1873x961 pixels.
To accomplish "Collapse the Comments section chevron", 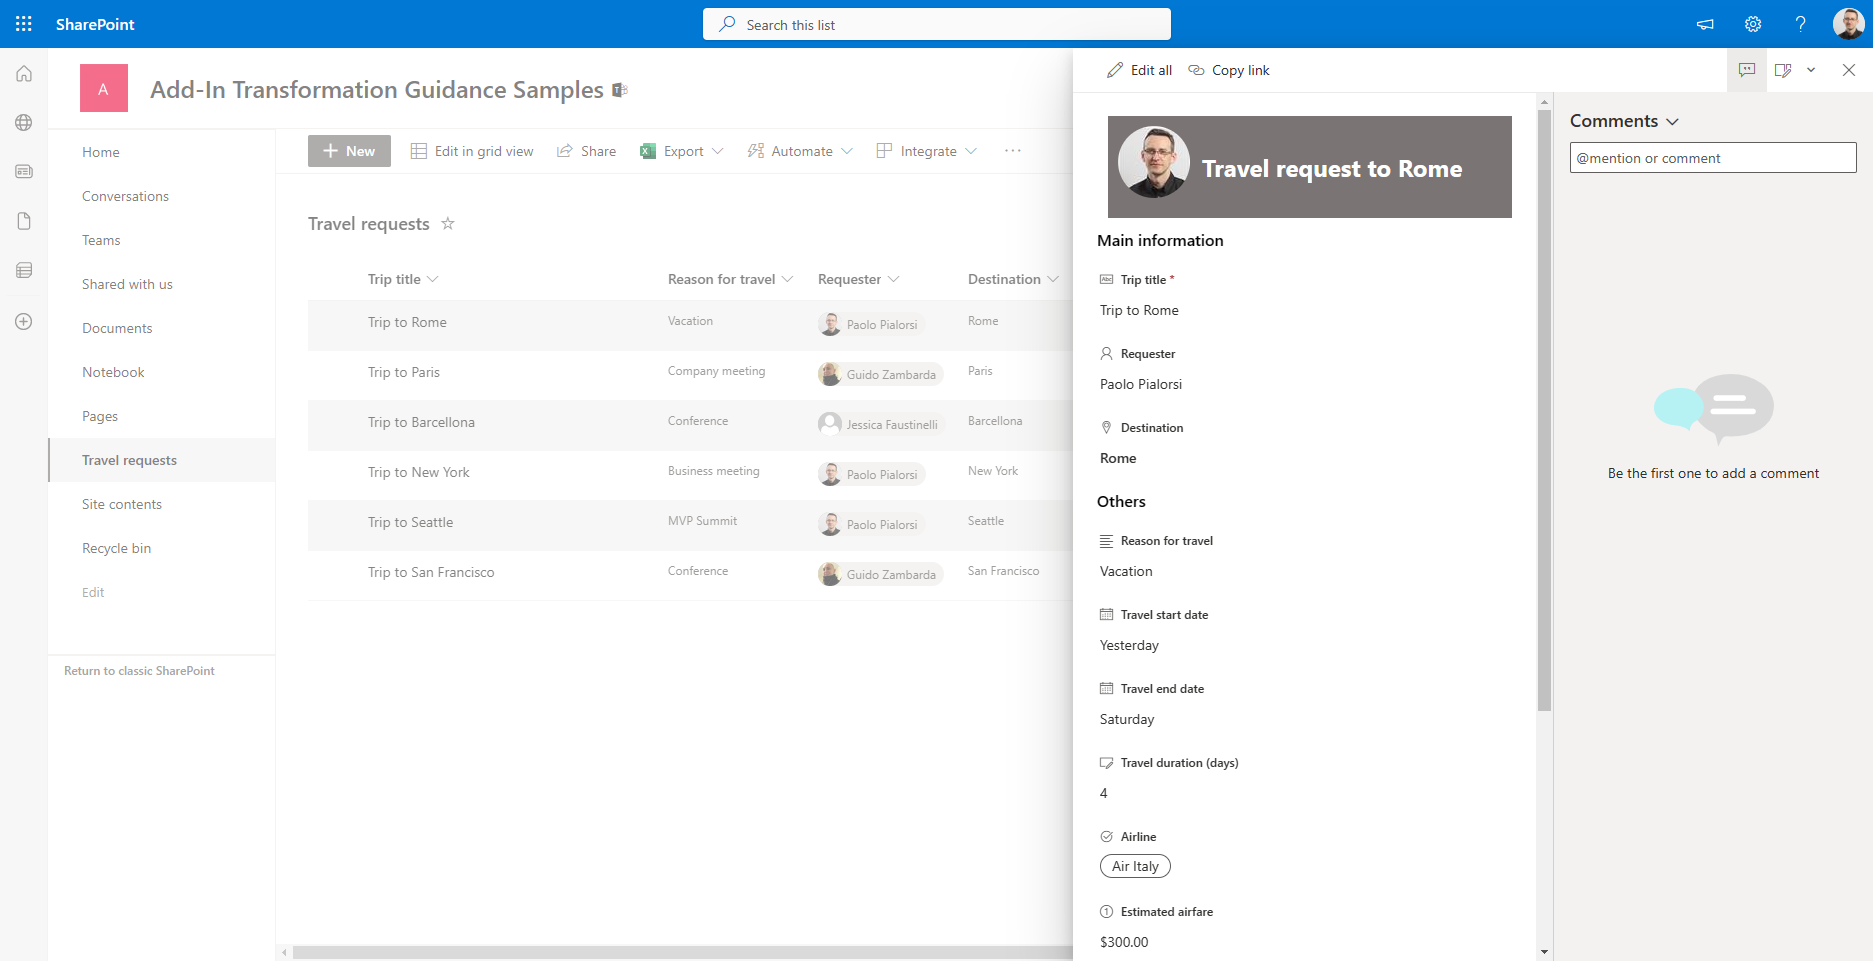I will point(1671,120).
